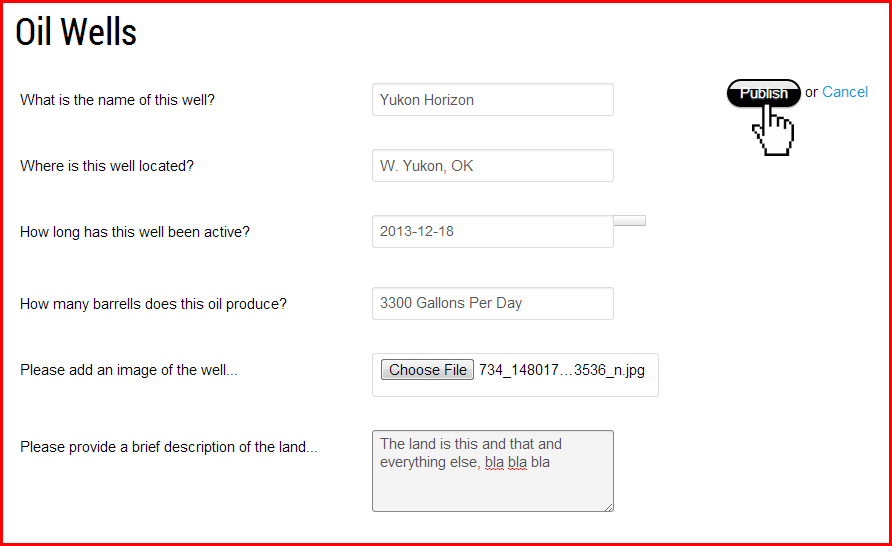
Task: Click the well name field showing Yukon Horizon
Action: (x=492, y=100)
